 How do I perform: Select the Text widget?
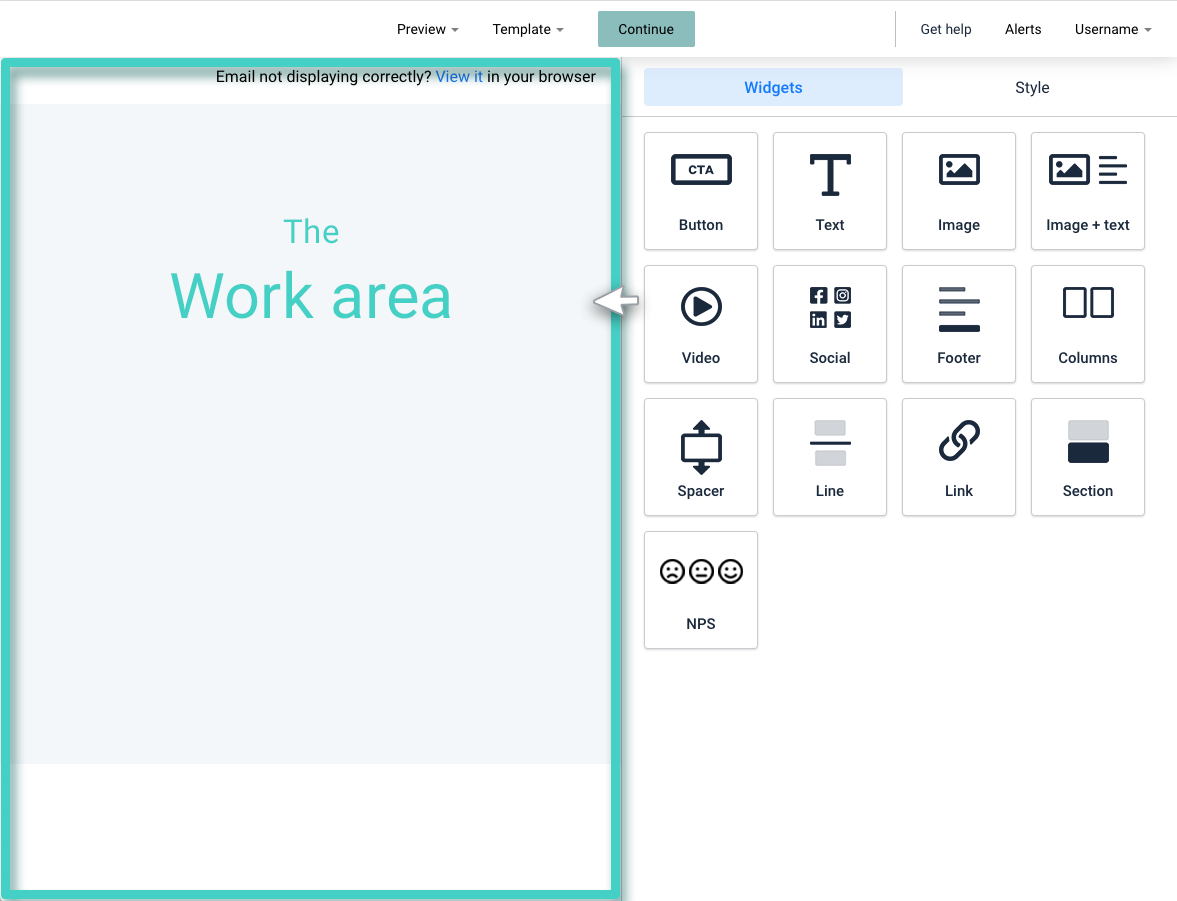click(829, 191)
